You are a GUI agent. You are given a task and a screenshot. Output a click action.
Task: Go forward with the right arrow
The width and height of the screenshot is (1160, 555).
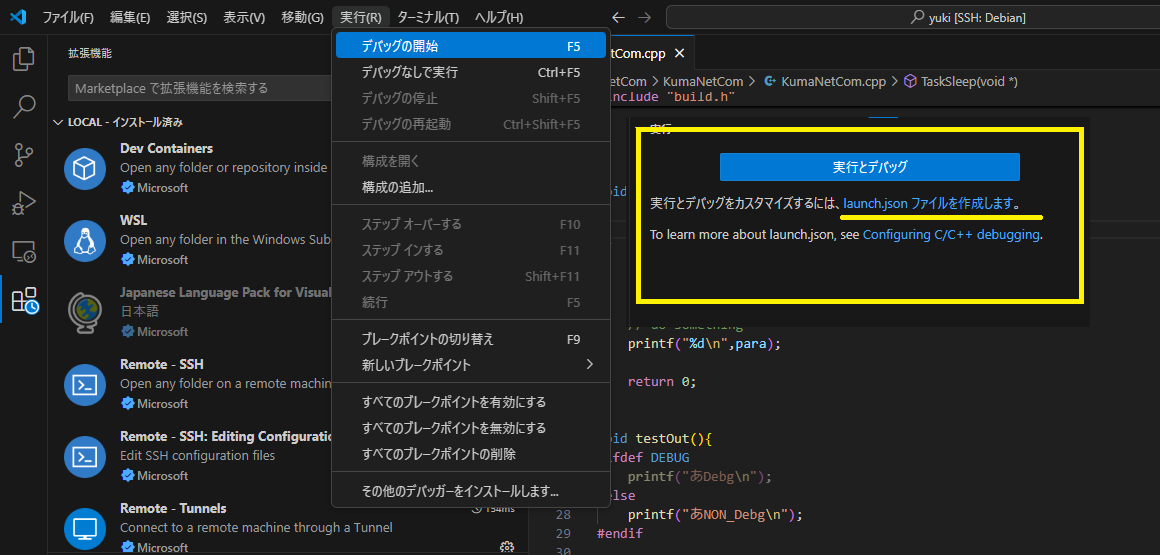644,17
